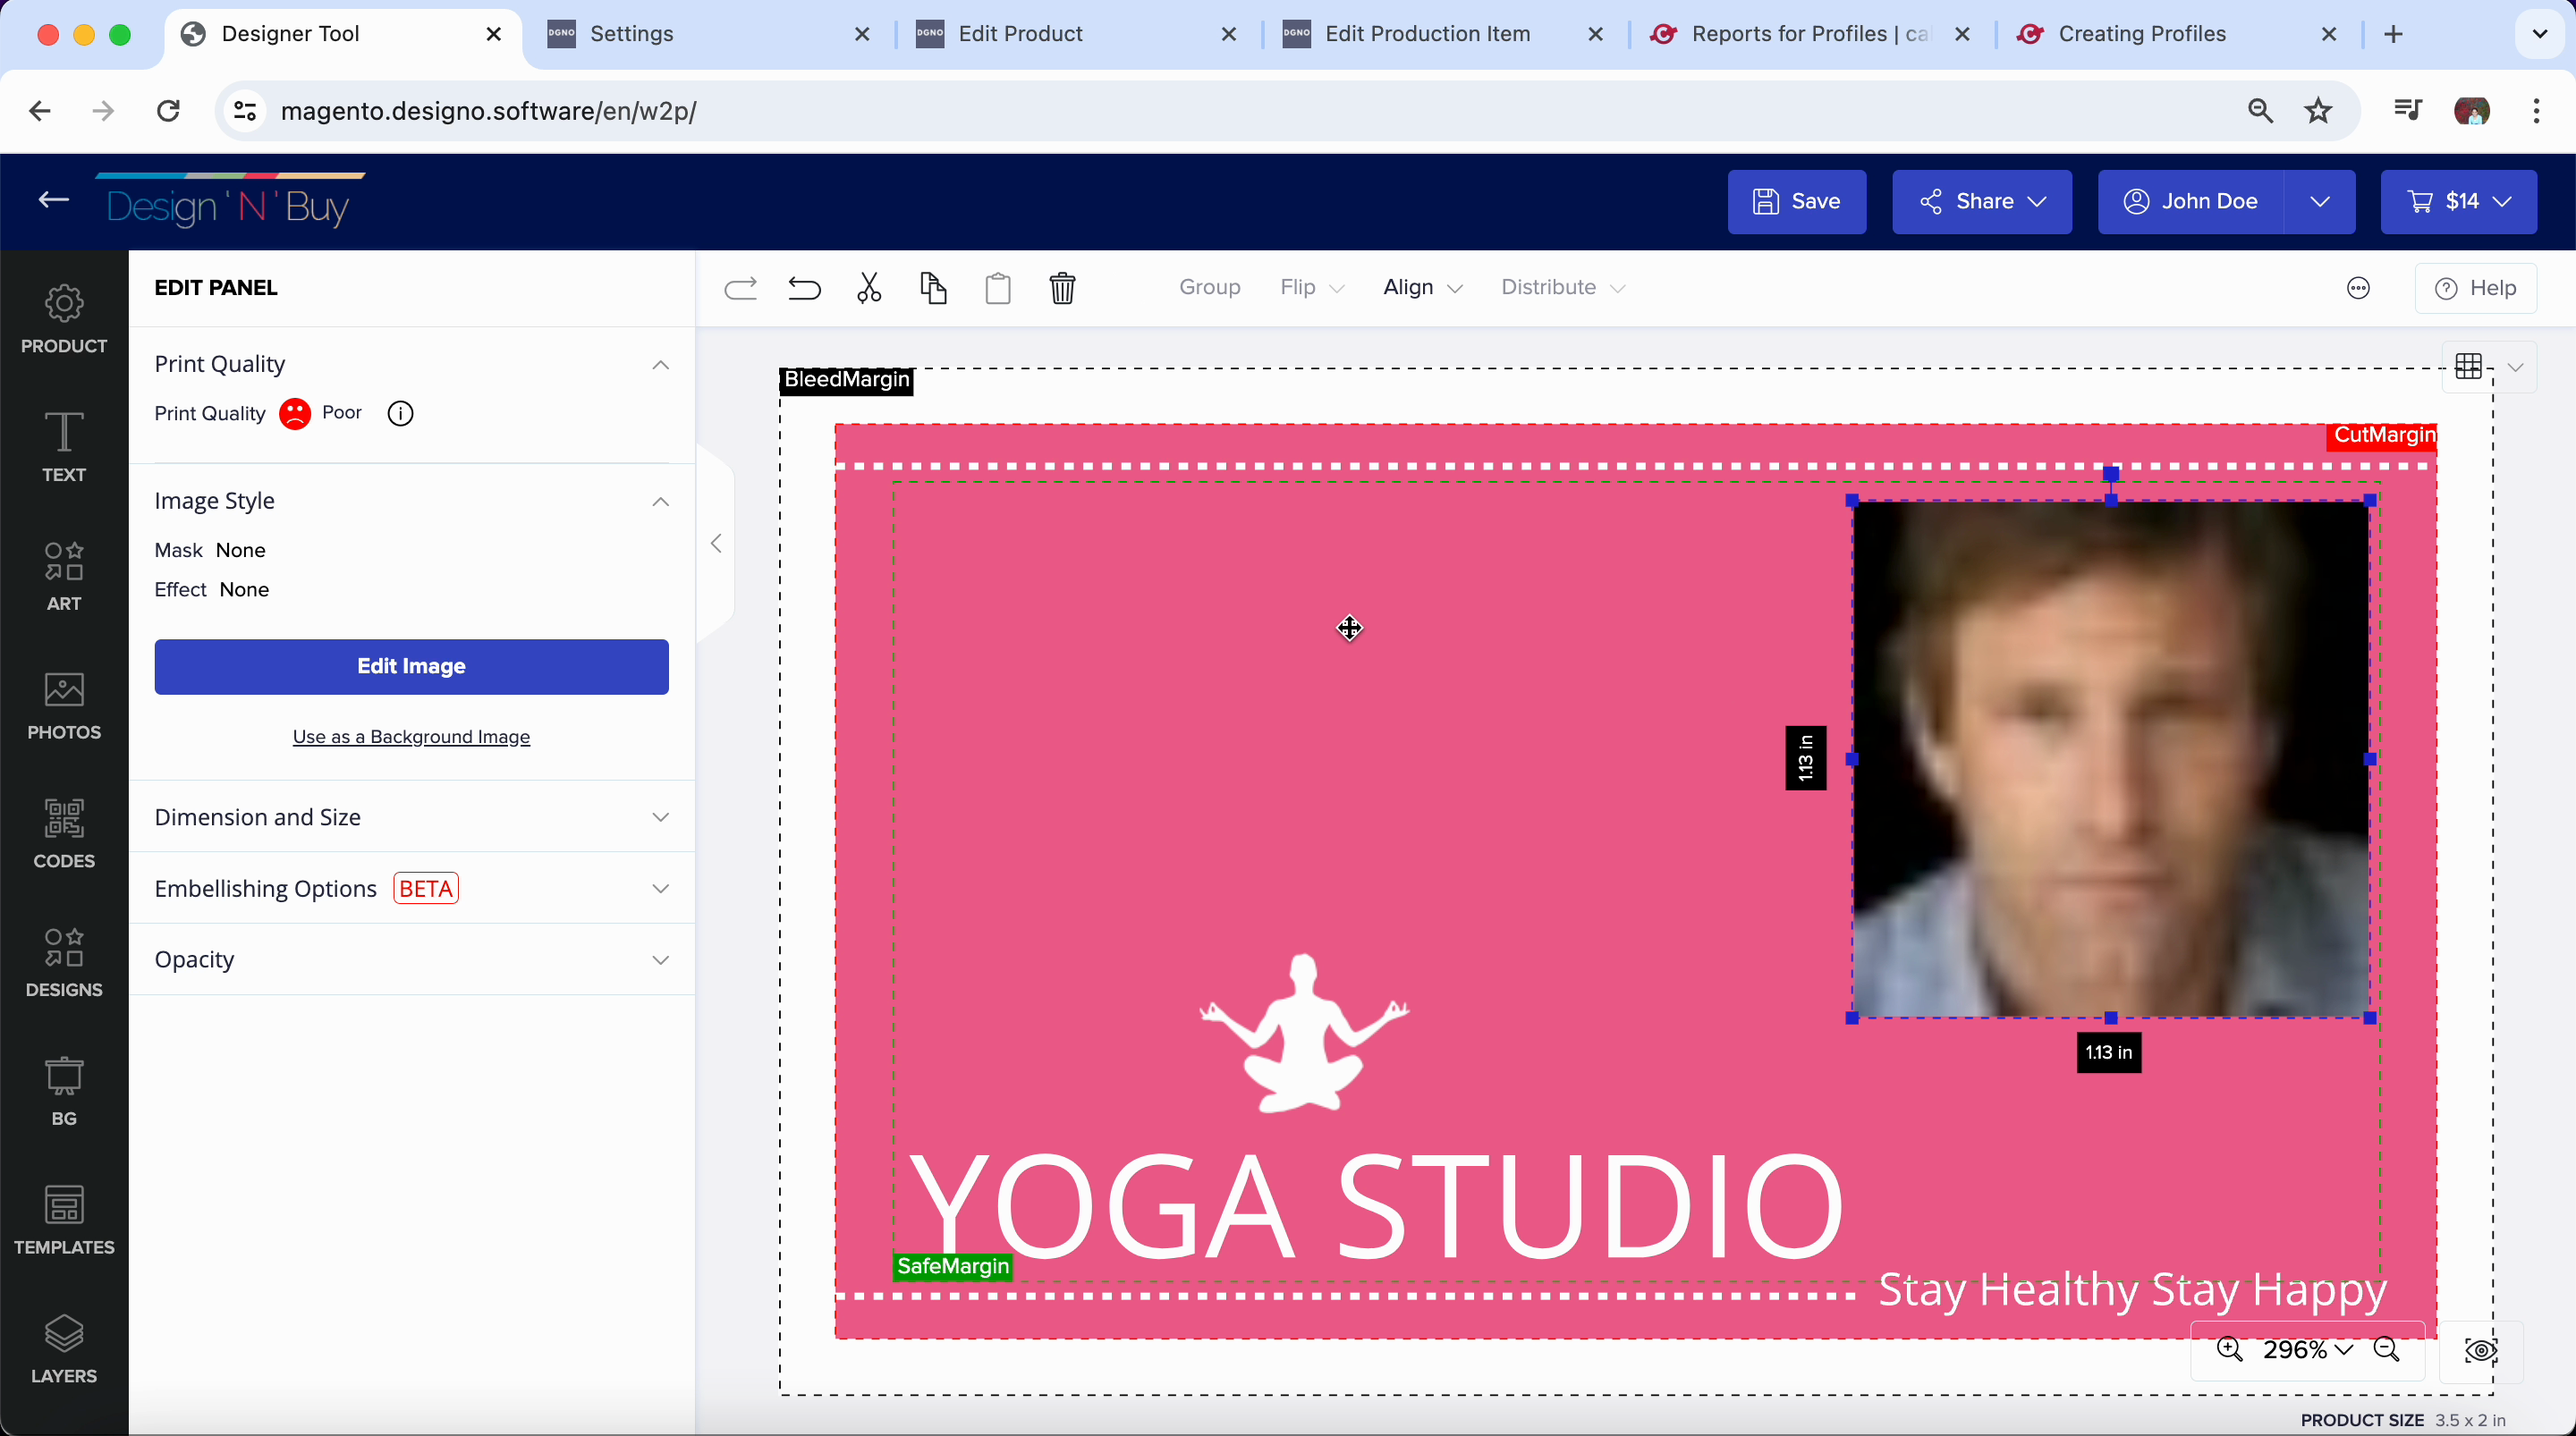Viewport: 2576px width, 1436px height.
Task: Open the LAYERS panel in sidebar
Action: click(x=64, y=1348)
